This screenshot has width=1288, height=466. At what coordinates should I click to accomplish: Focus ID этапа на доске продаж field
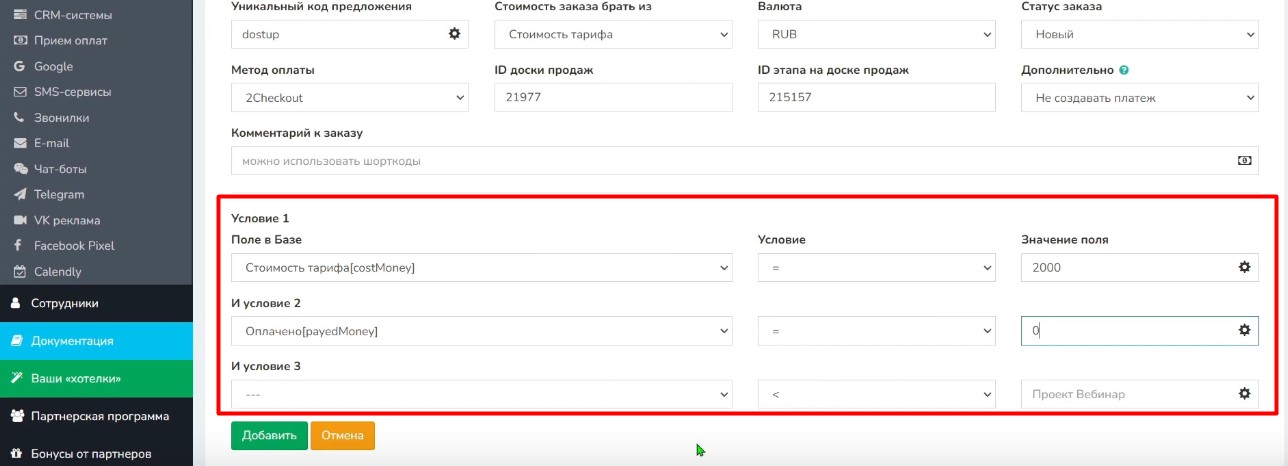877,98
